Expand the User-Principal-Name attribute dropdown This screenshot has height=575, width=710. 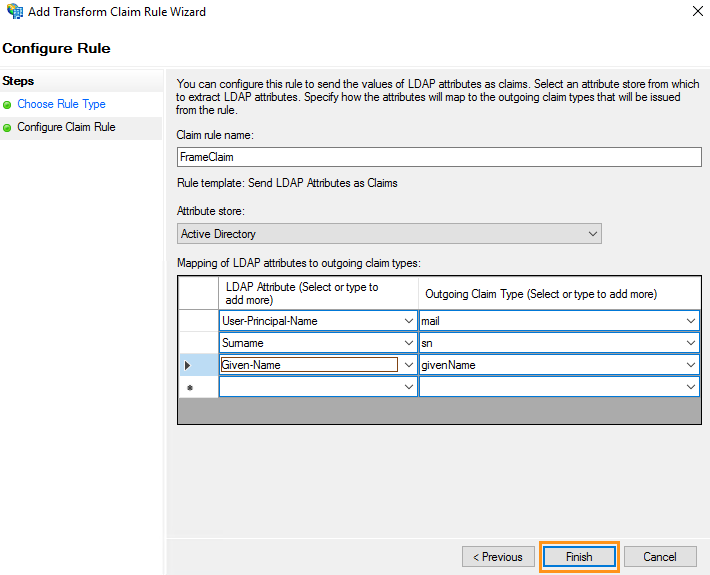tap(408, 321)
